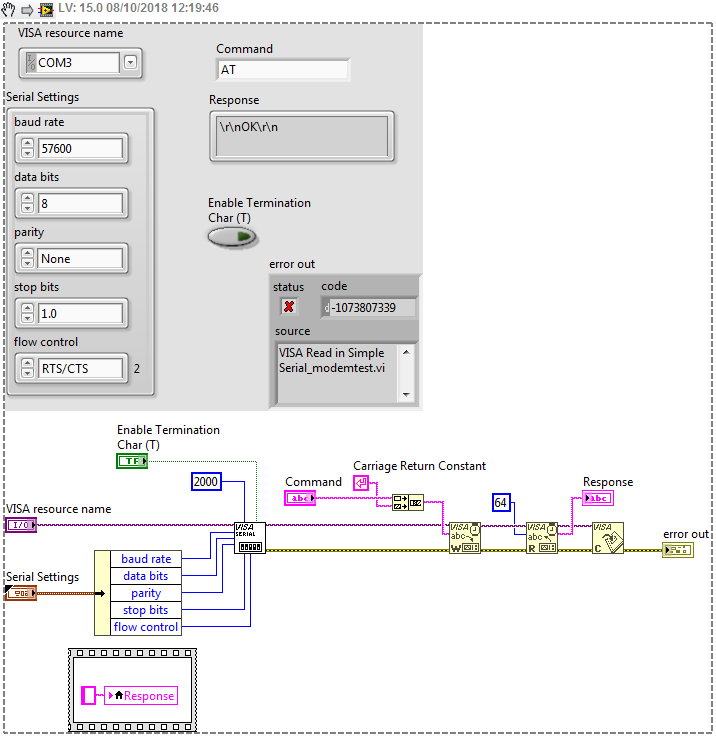The image size is (716, 737).
Task: Select stop bits in the unbundle node
Action: (146, 610)
